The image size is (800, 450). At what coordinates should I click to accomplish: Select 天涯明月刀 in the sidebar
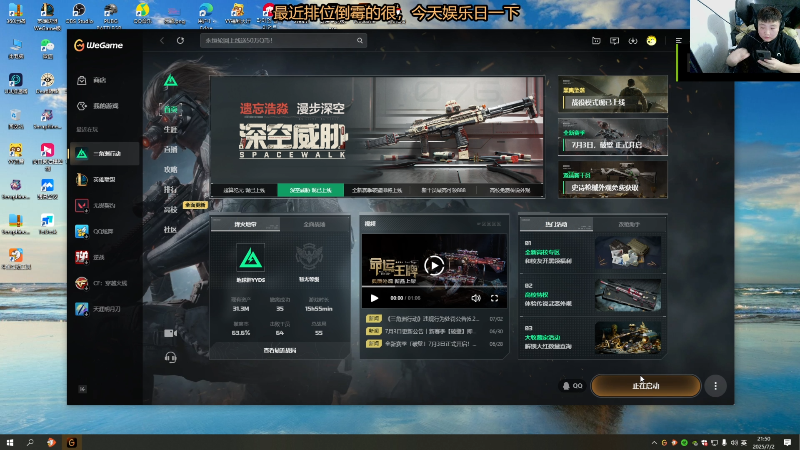[x=104, y=309]
